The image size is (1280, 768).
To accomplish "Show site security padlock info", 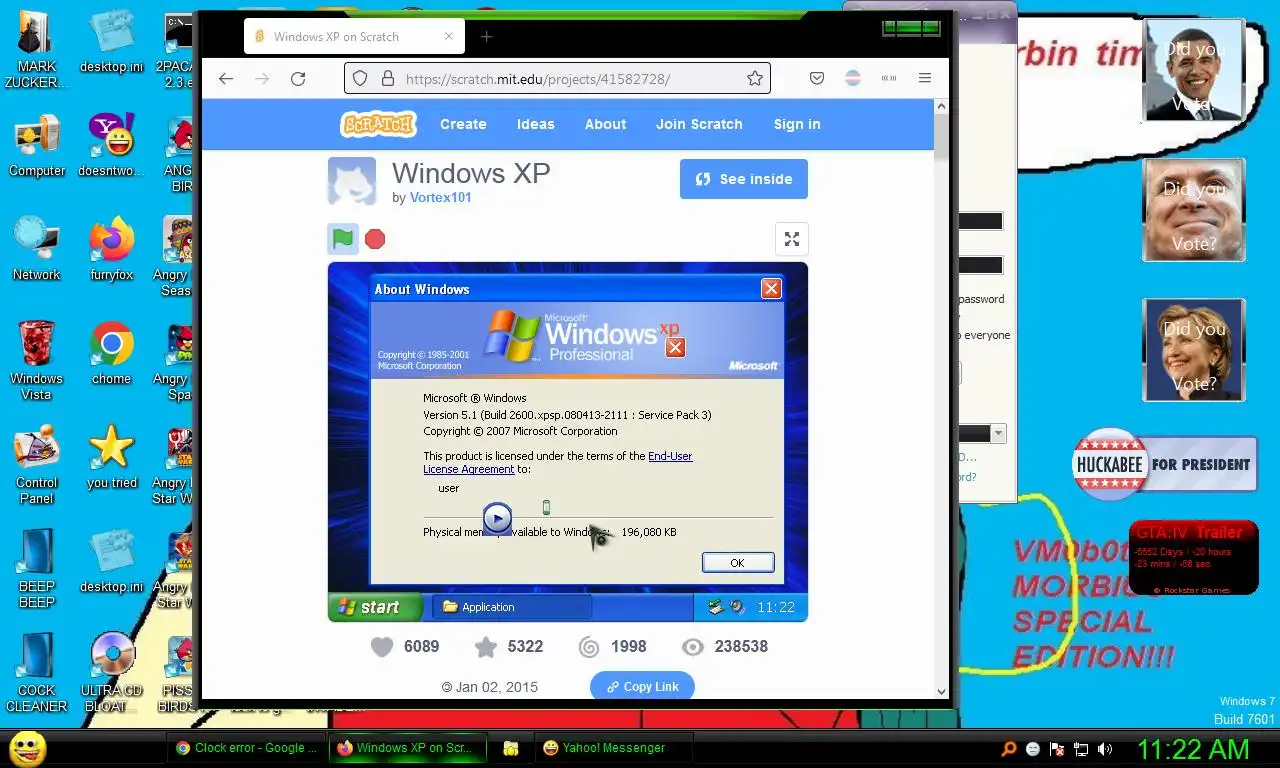I will point(387,78).
